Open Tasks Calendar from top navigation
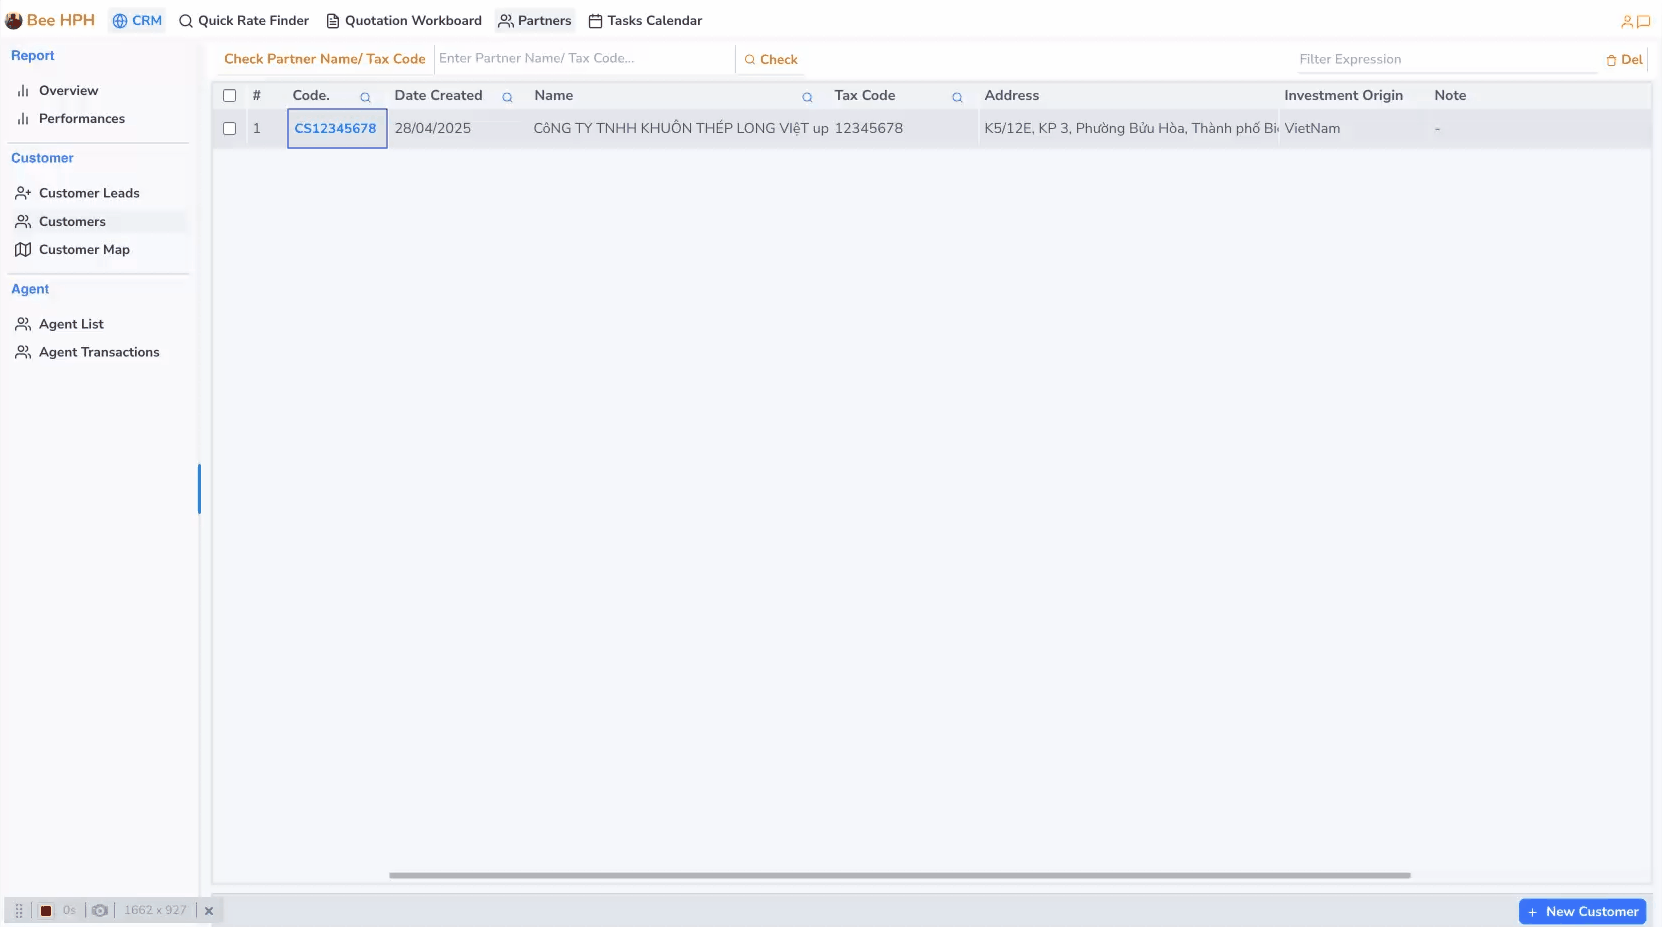The height and width of the screenshot is (927, 1662). 645,20
